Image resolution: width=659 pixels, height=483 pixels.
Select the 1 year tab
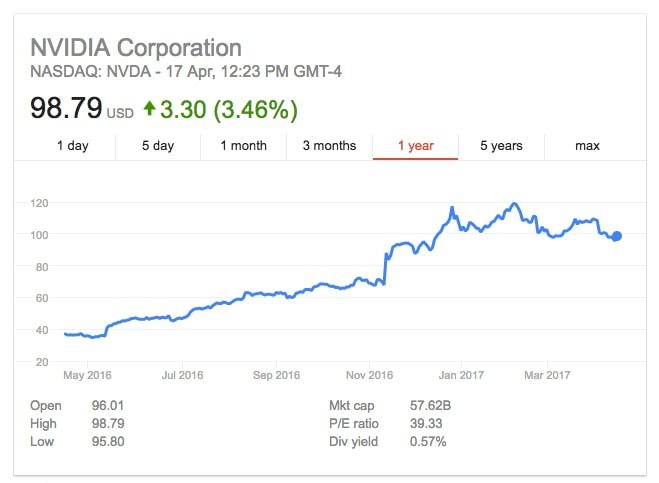[x=415, y=146]
